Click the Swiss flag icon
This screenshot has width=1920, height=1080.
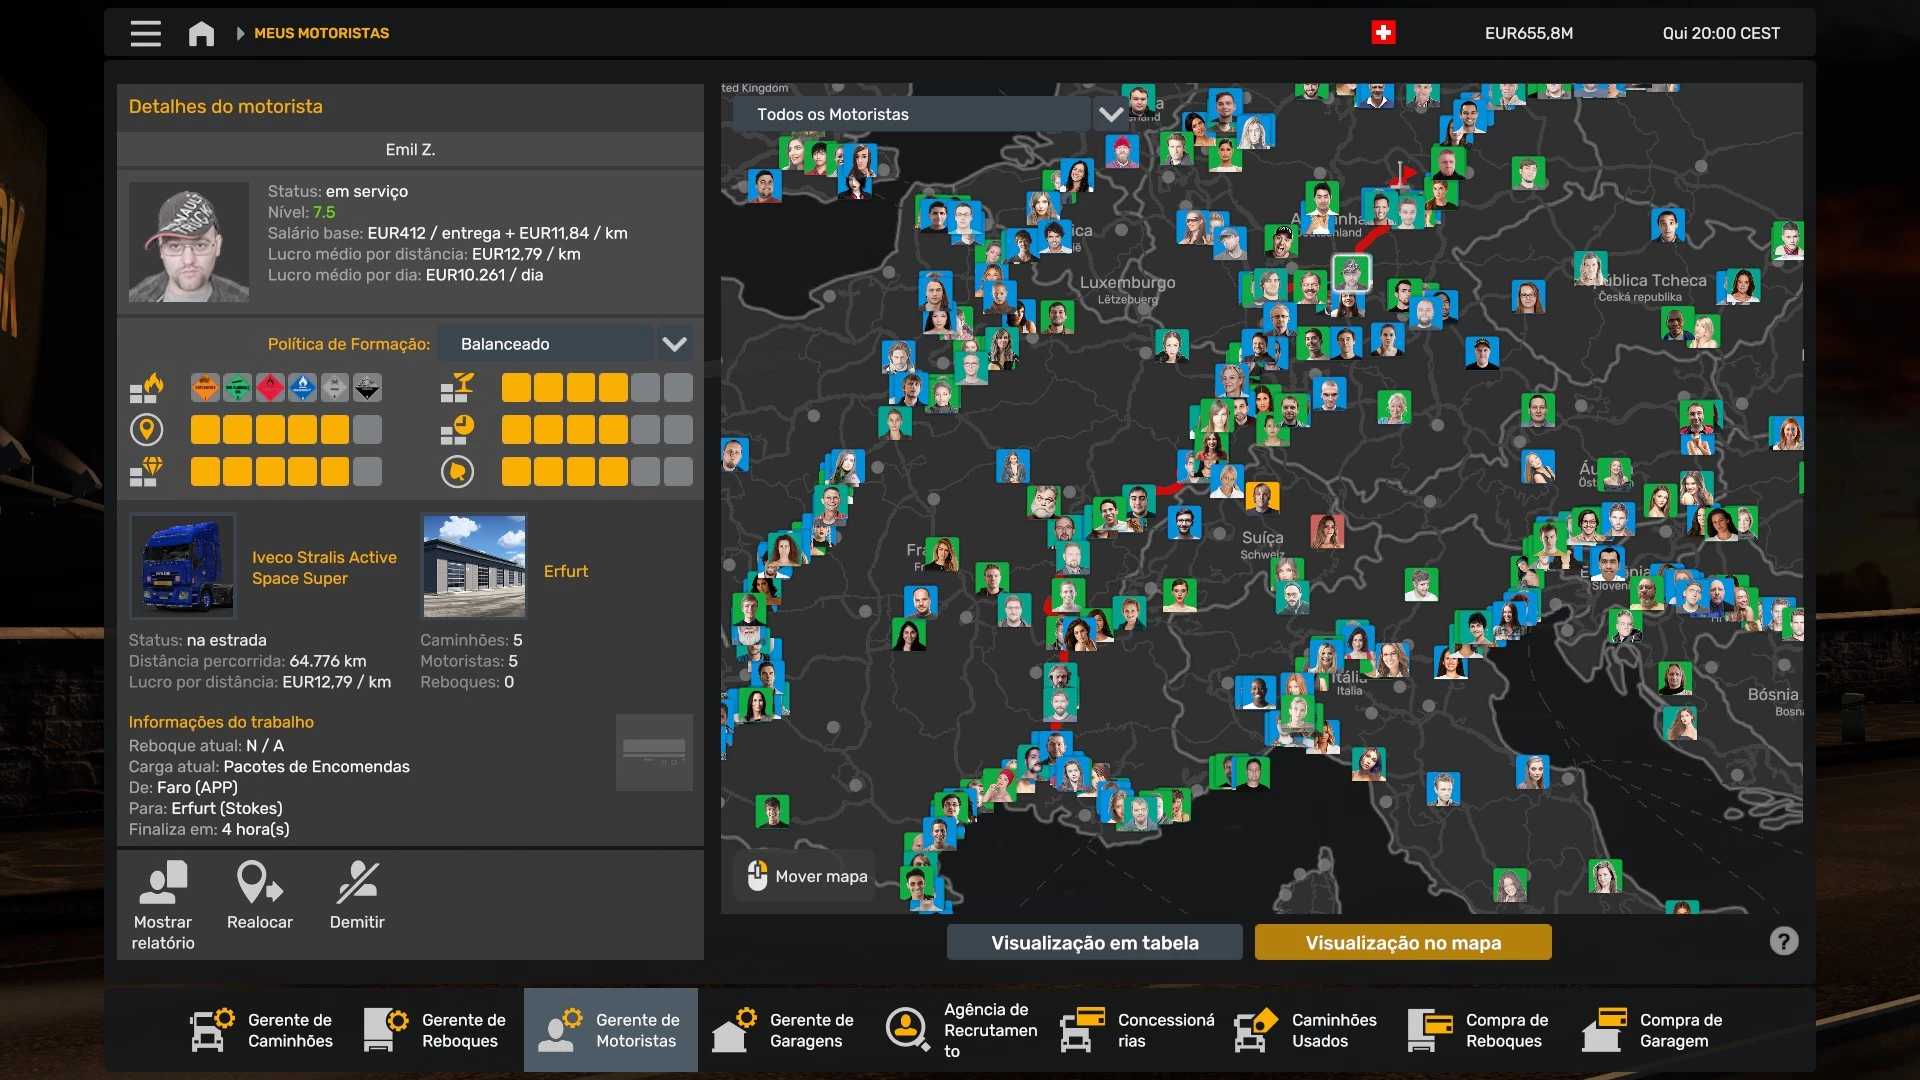pos(1383,33)
